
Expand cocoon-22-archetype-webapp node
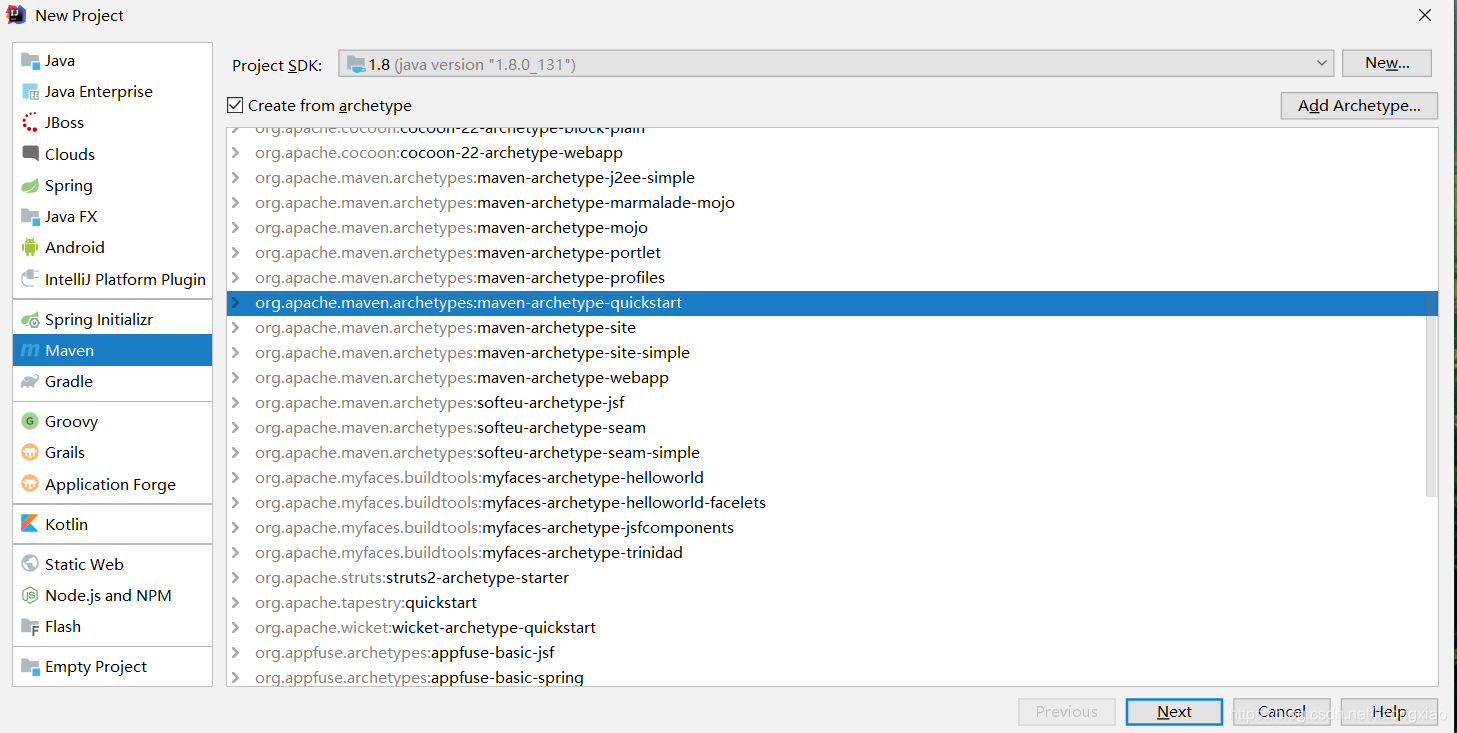236,152
